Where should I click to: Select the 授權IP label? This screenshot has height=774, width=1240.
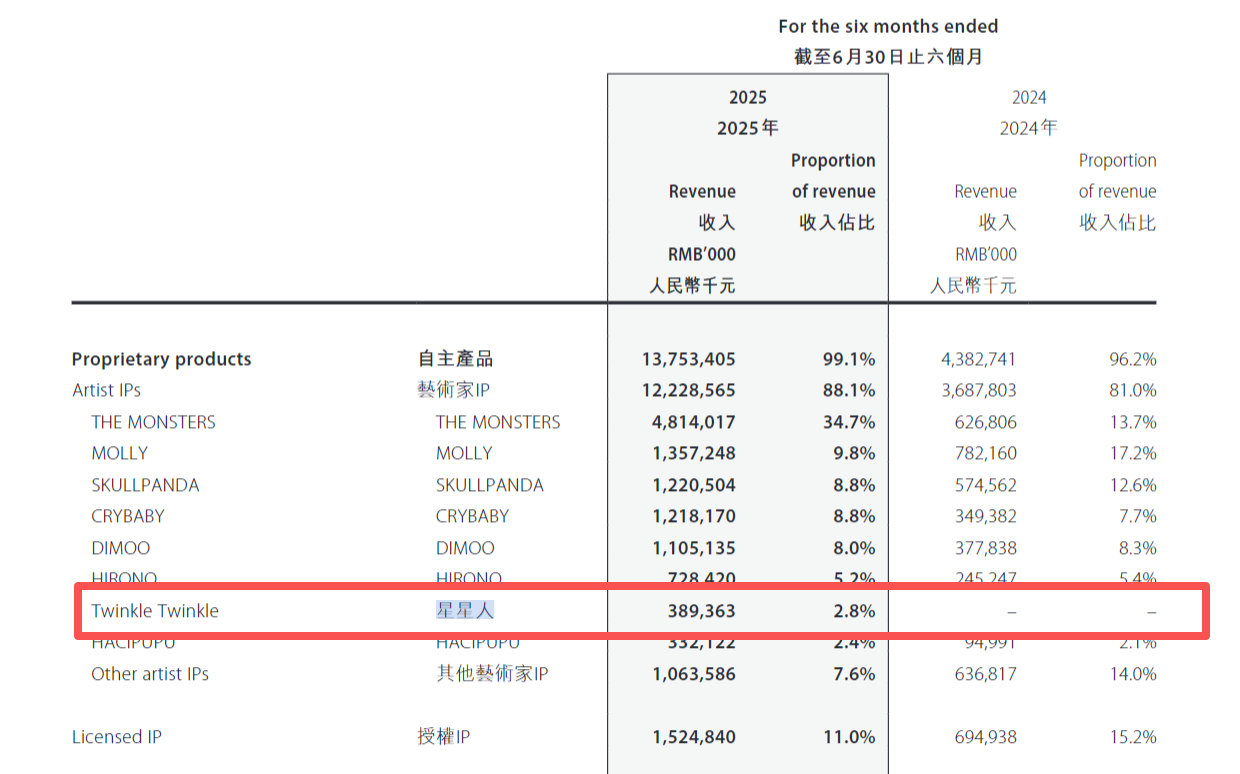tap(443, 737)
